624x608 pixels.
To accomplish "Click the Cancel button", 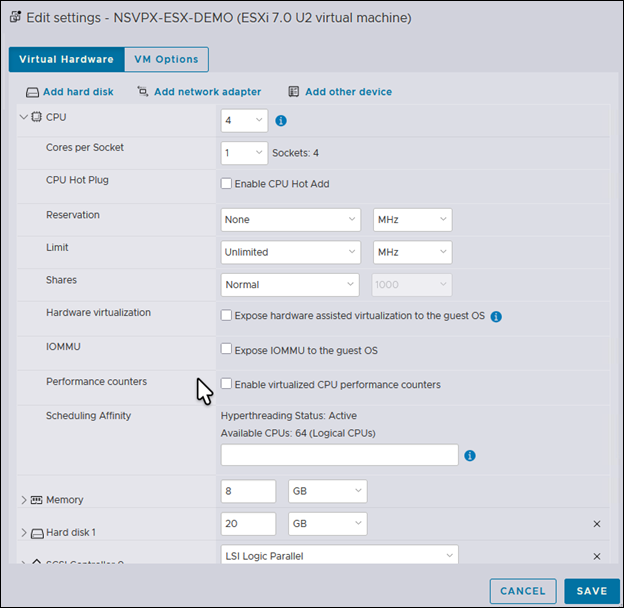I will [x=523, y=591].
